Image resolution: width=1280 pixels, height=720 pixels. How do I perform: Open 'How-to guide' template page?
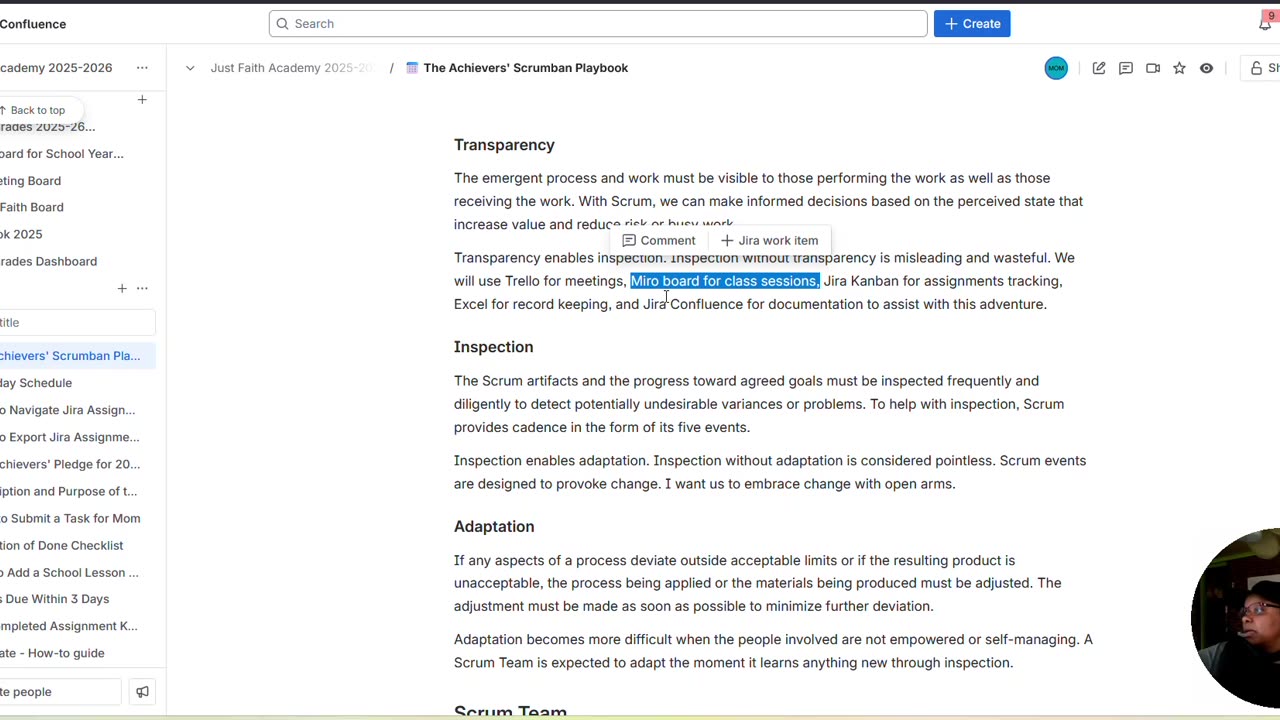(x=52, y=653)
